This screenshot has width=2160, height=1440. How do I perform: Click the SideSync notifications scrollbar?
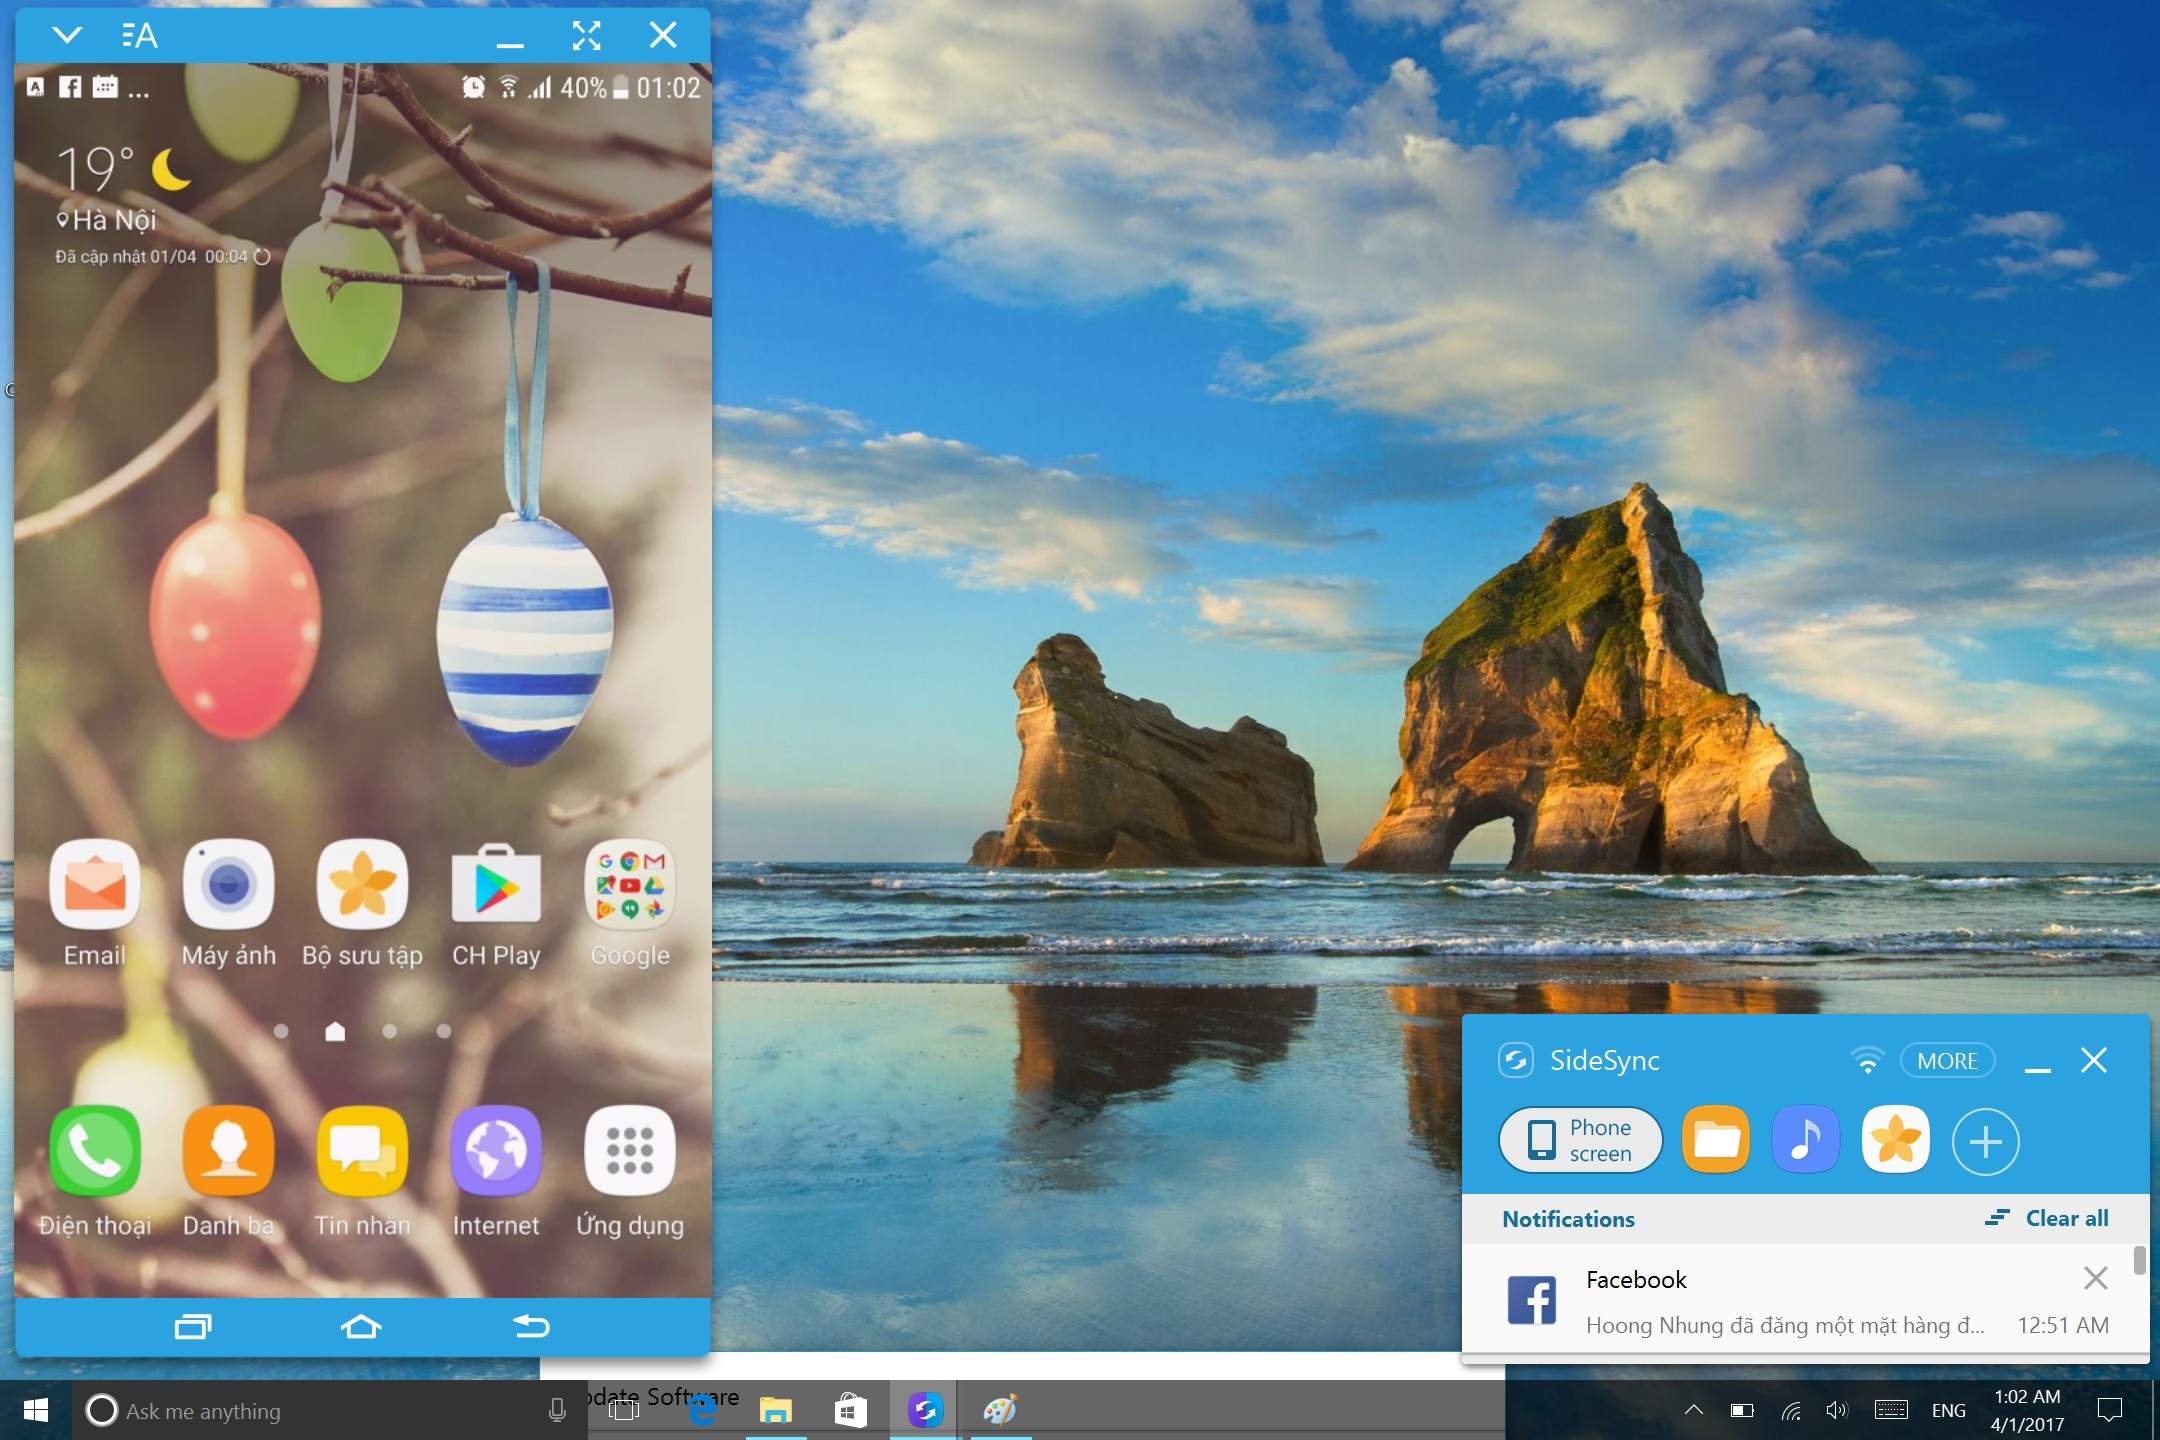(2139, 1260)
